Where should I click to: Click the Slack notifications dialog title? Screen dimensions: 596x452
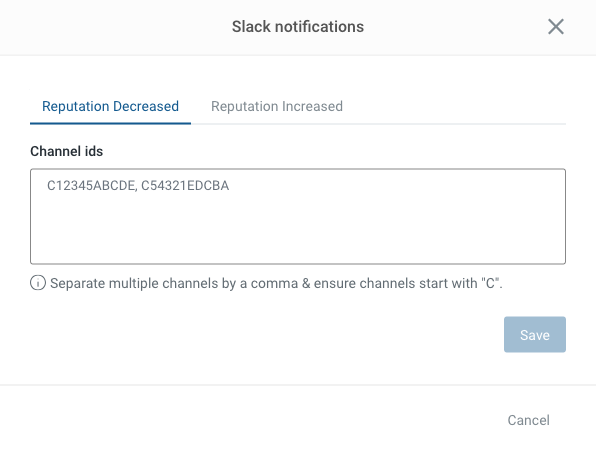298,27
